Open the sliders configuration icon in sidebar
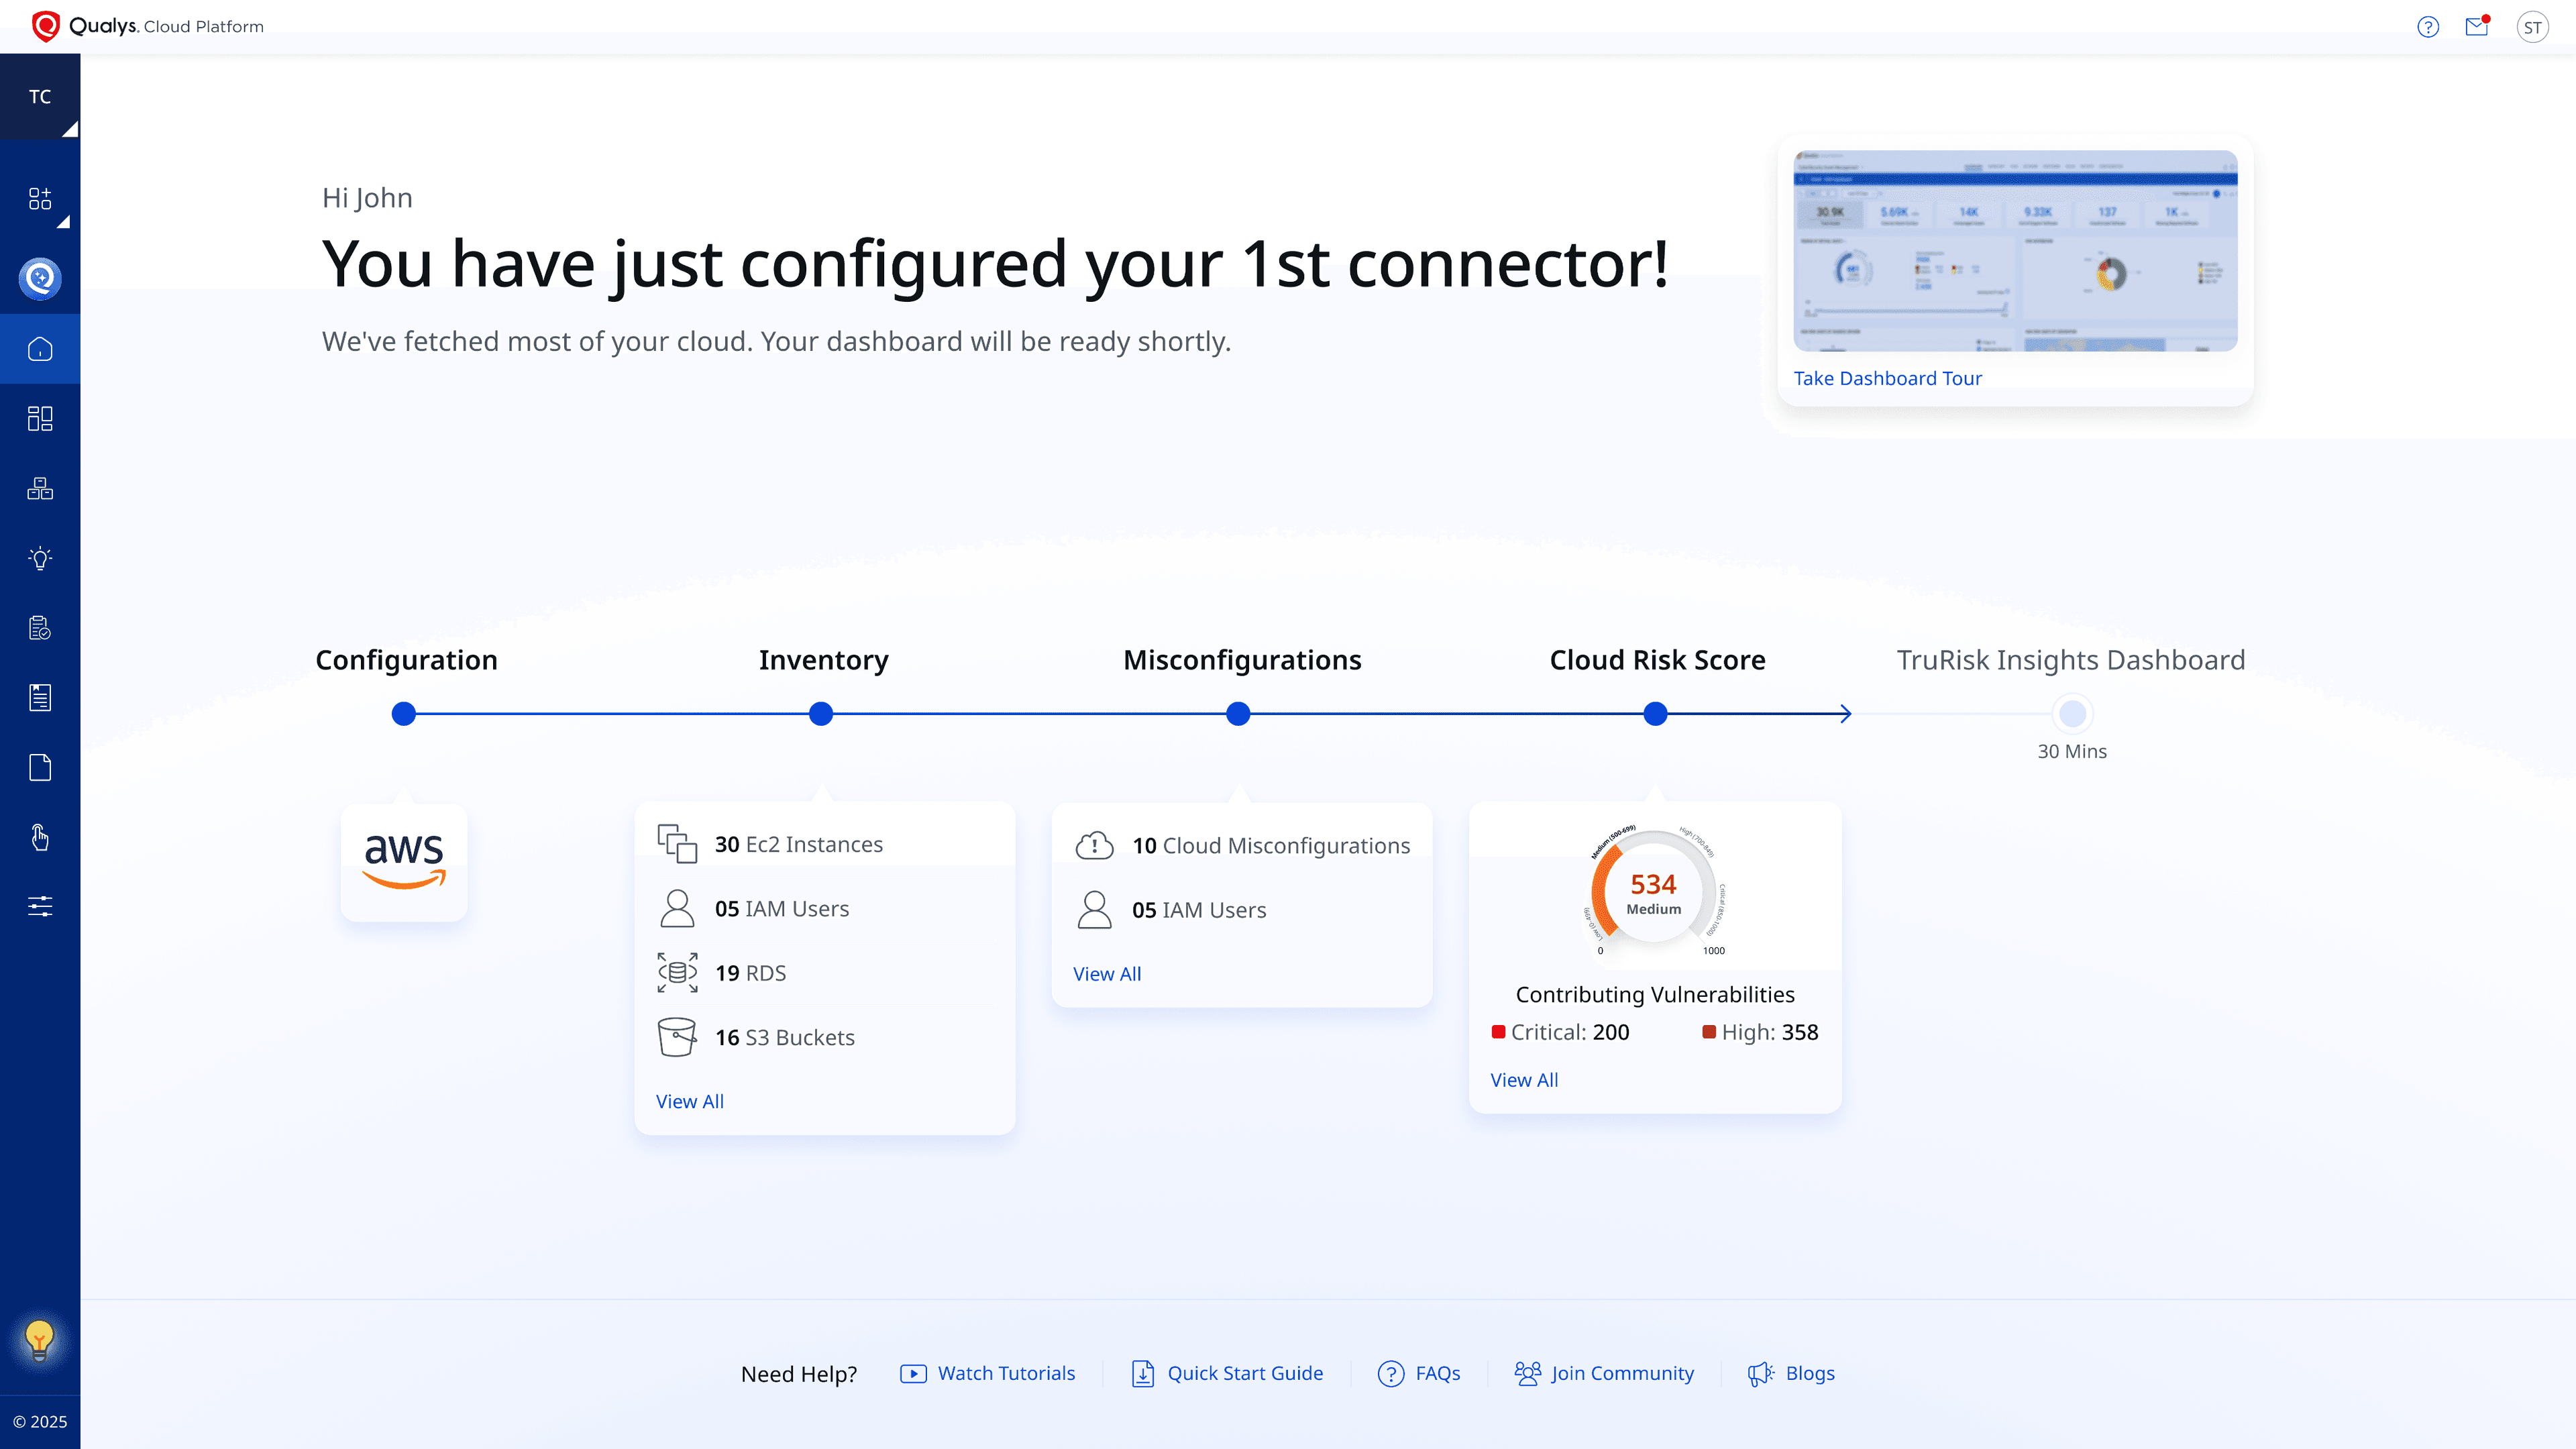Viewport: 2576px width, 1449px height. click(x=40, y=906)
